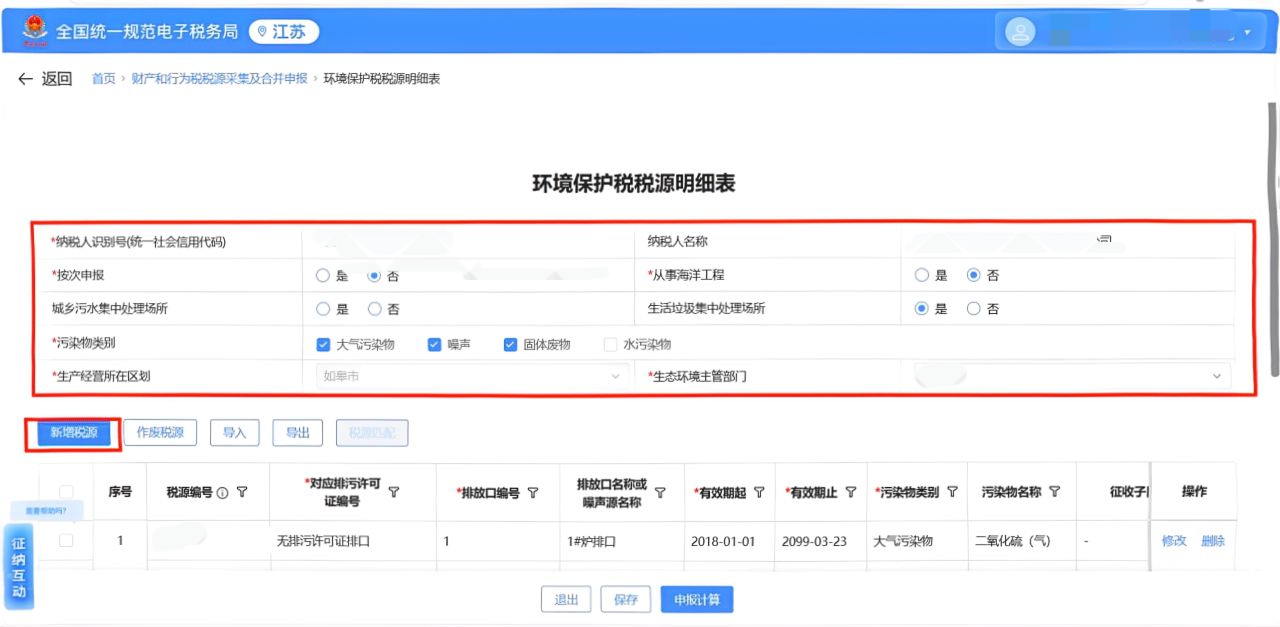Uncheck the 大气污染物 checkbox
The width and height of the screenshot is (1280, 627).
(x=323, y=344)
